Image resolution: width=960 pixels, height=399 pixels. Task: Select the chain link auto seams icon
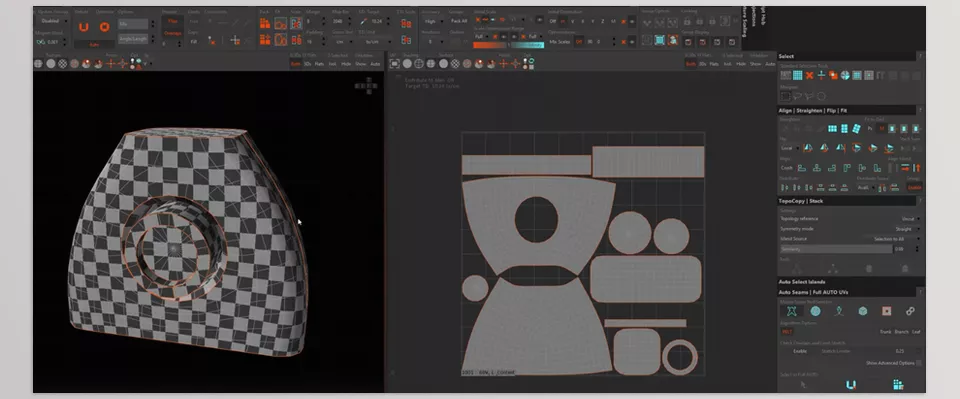point(910,311)
